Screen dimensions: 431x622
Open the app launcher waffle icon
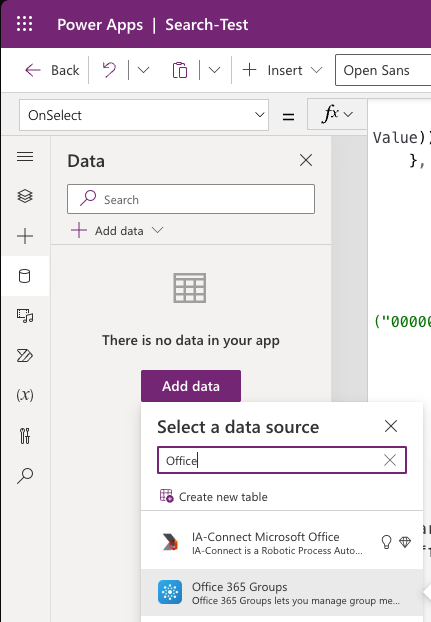coord(25,24)
